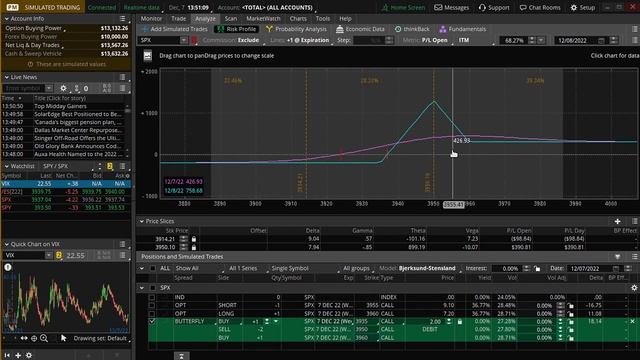Open Live News settings gear
This screenshot has height=360, width=640.
[63, 88]
